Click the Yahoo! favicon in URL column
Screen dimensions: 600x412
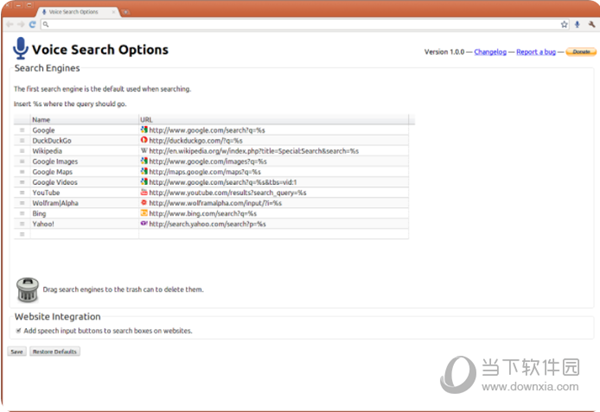click(x=144, y=223)
